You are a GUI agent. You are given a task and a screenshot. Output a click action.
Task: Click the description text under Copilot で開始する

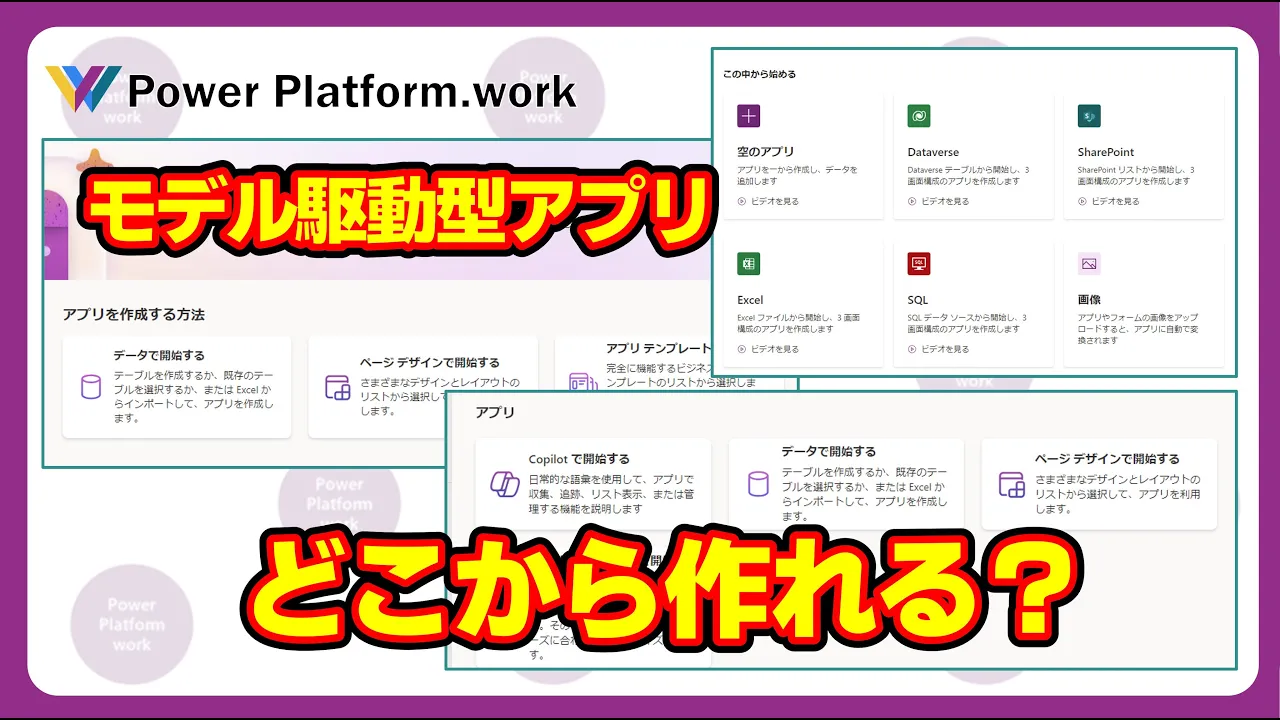[x=611, y=494]
